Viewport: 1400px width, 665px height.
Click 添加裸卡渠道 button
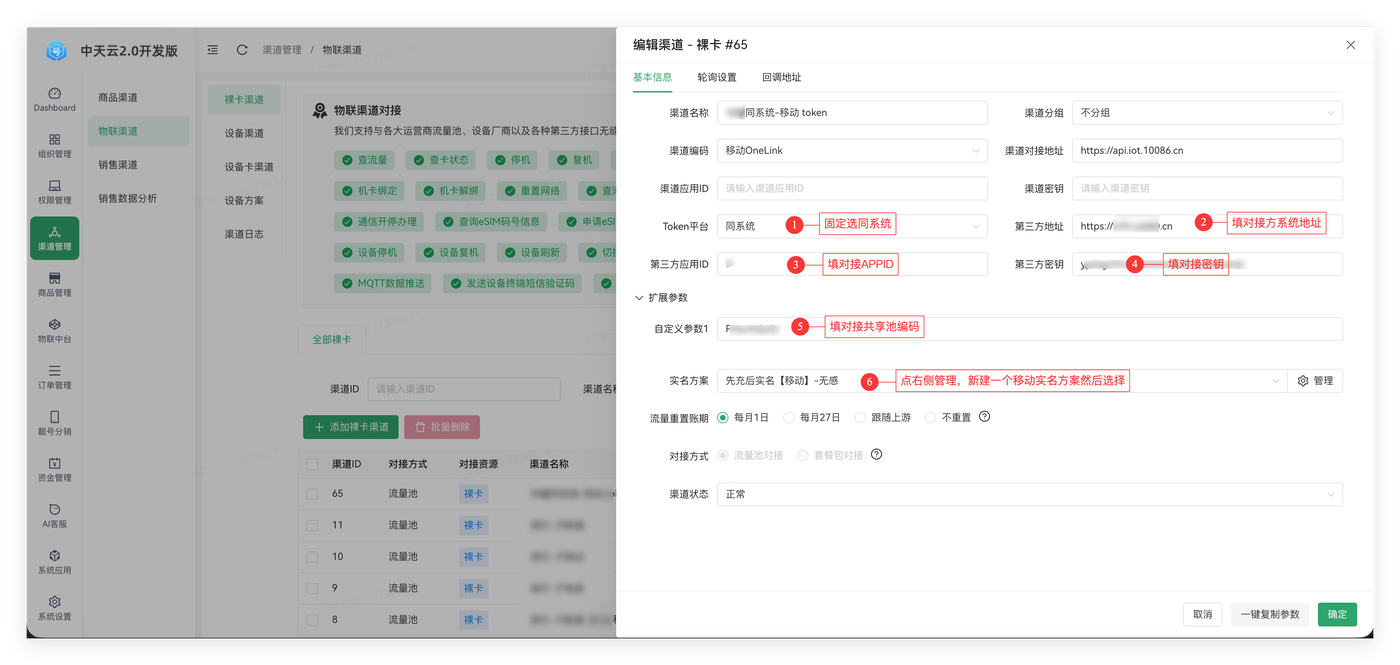[351, 427]
